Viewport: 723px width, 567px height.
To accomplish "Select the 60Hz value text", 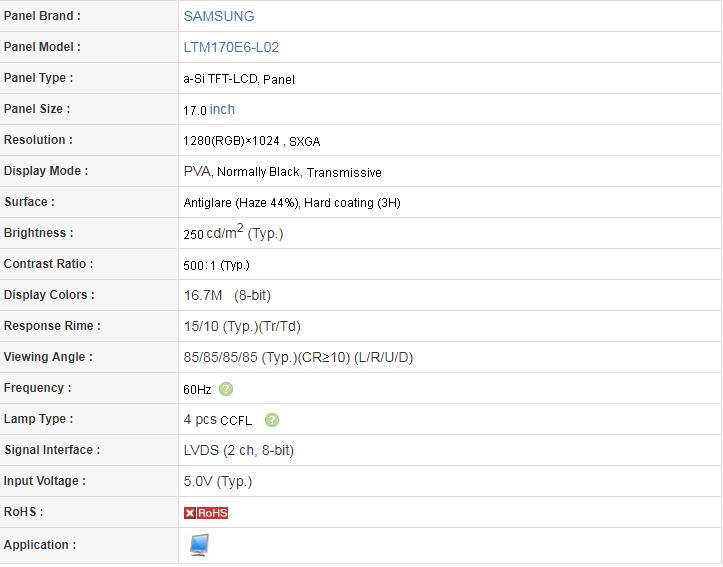I will (197, 390).
